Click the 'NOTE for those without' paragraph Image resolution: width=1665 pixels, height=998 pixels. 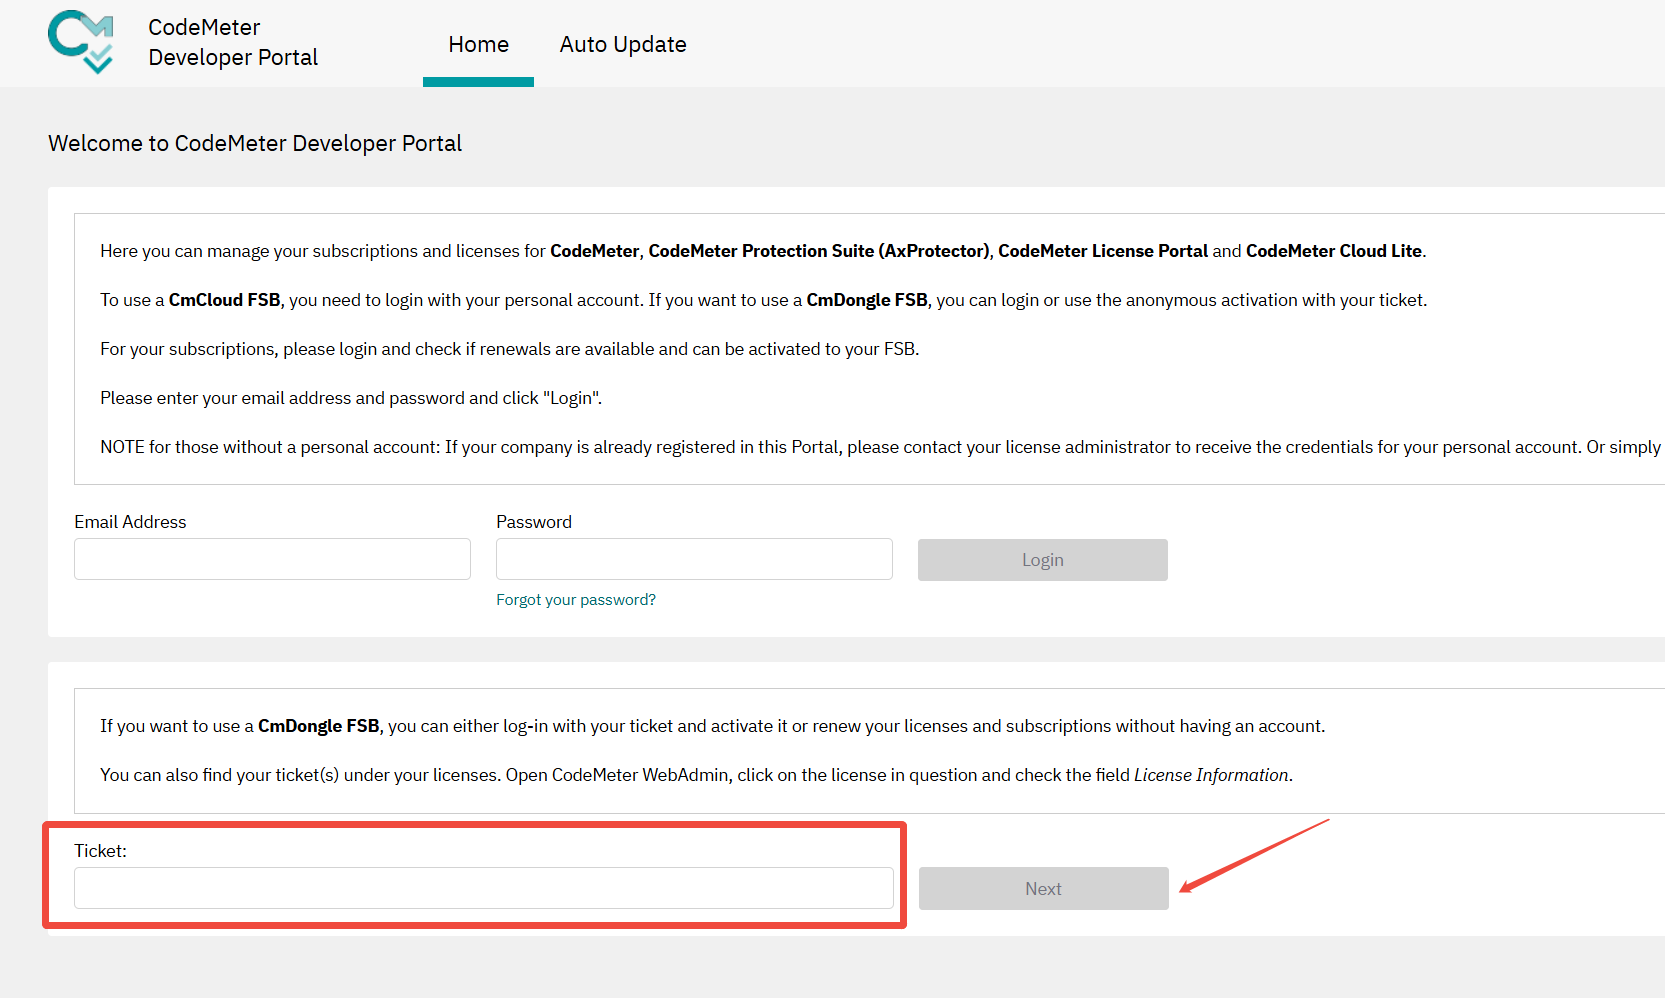click(x=880, y=447)
